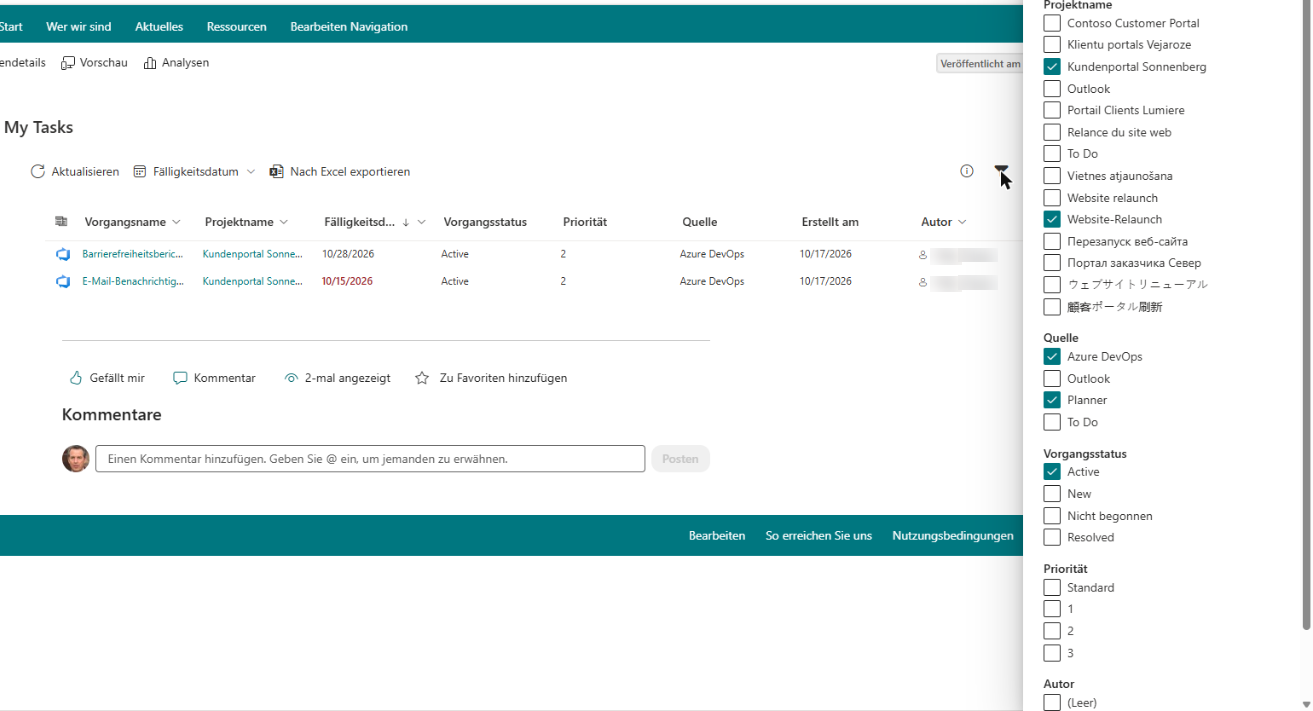Click the column type icon in table header
Viewport: 1313px width, 711px height.
pos(61,222)
